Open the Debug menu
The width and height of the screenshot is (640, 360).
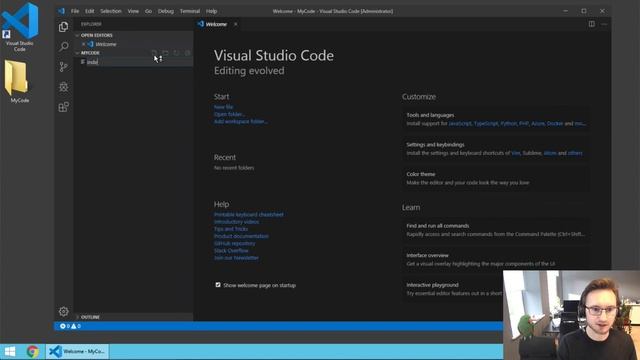pos(166,11)
